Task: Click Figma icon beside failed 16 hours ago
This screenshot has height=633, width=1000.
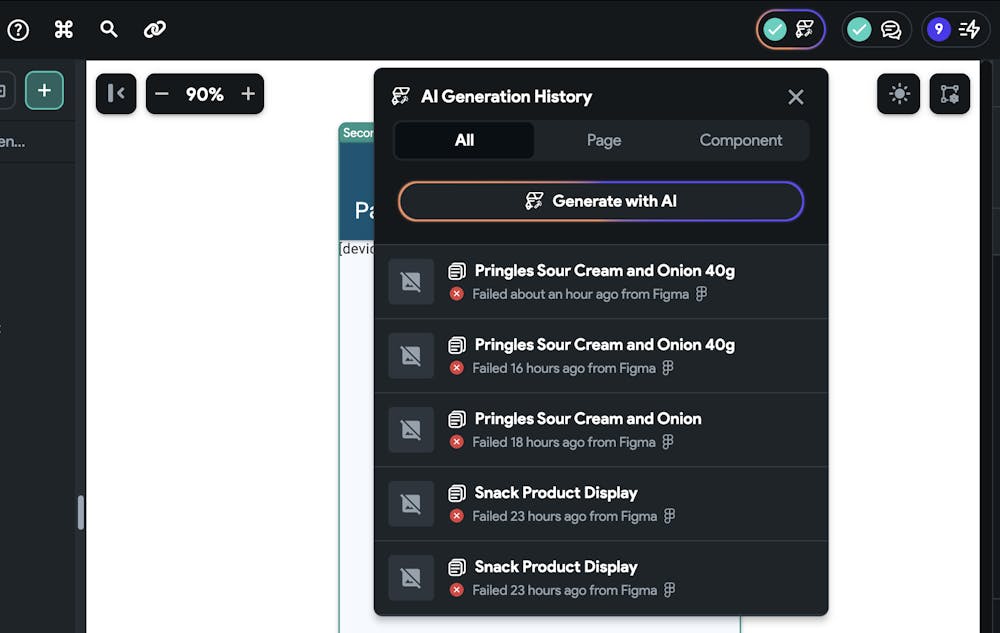Action: click(668, 368)
